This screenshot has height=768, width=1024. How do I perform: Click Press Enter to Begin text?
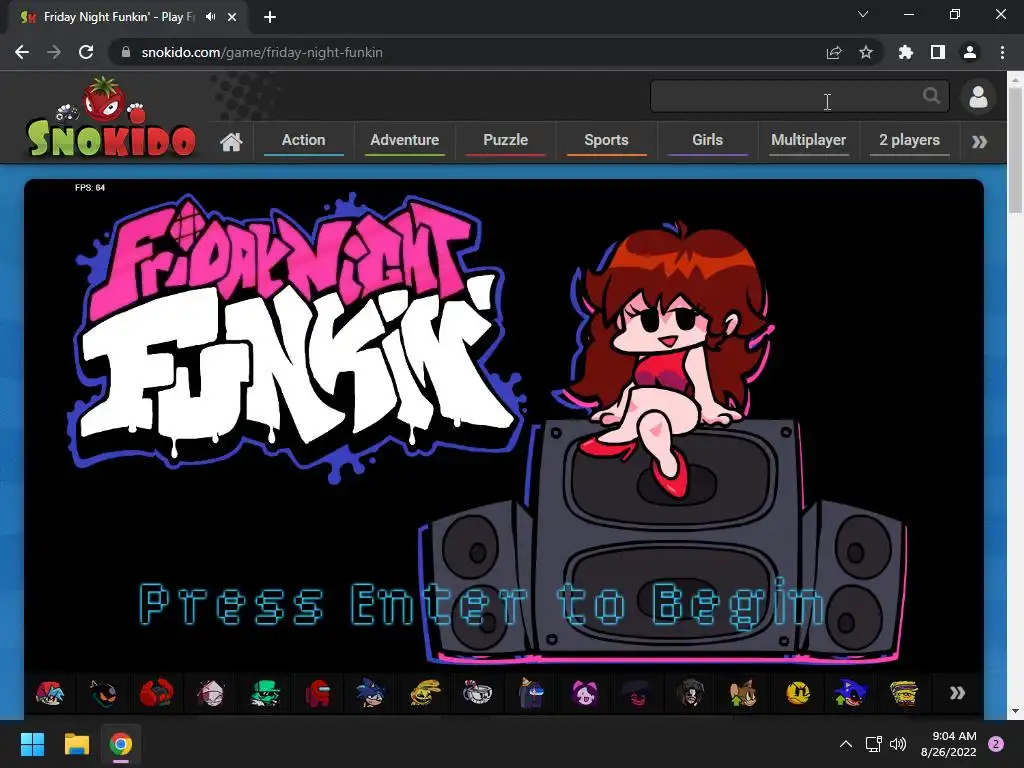pos(482,604)
